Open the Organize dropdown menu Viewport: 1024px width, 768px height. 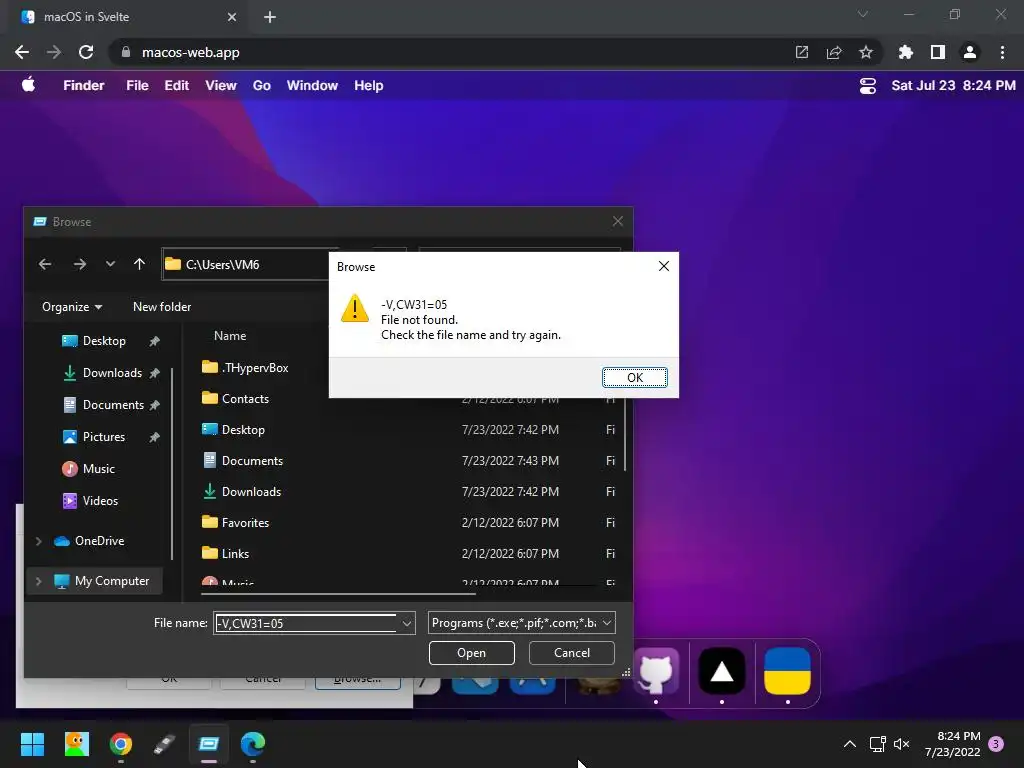(72, 307)
